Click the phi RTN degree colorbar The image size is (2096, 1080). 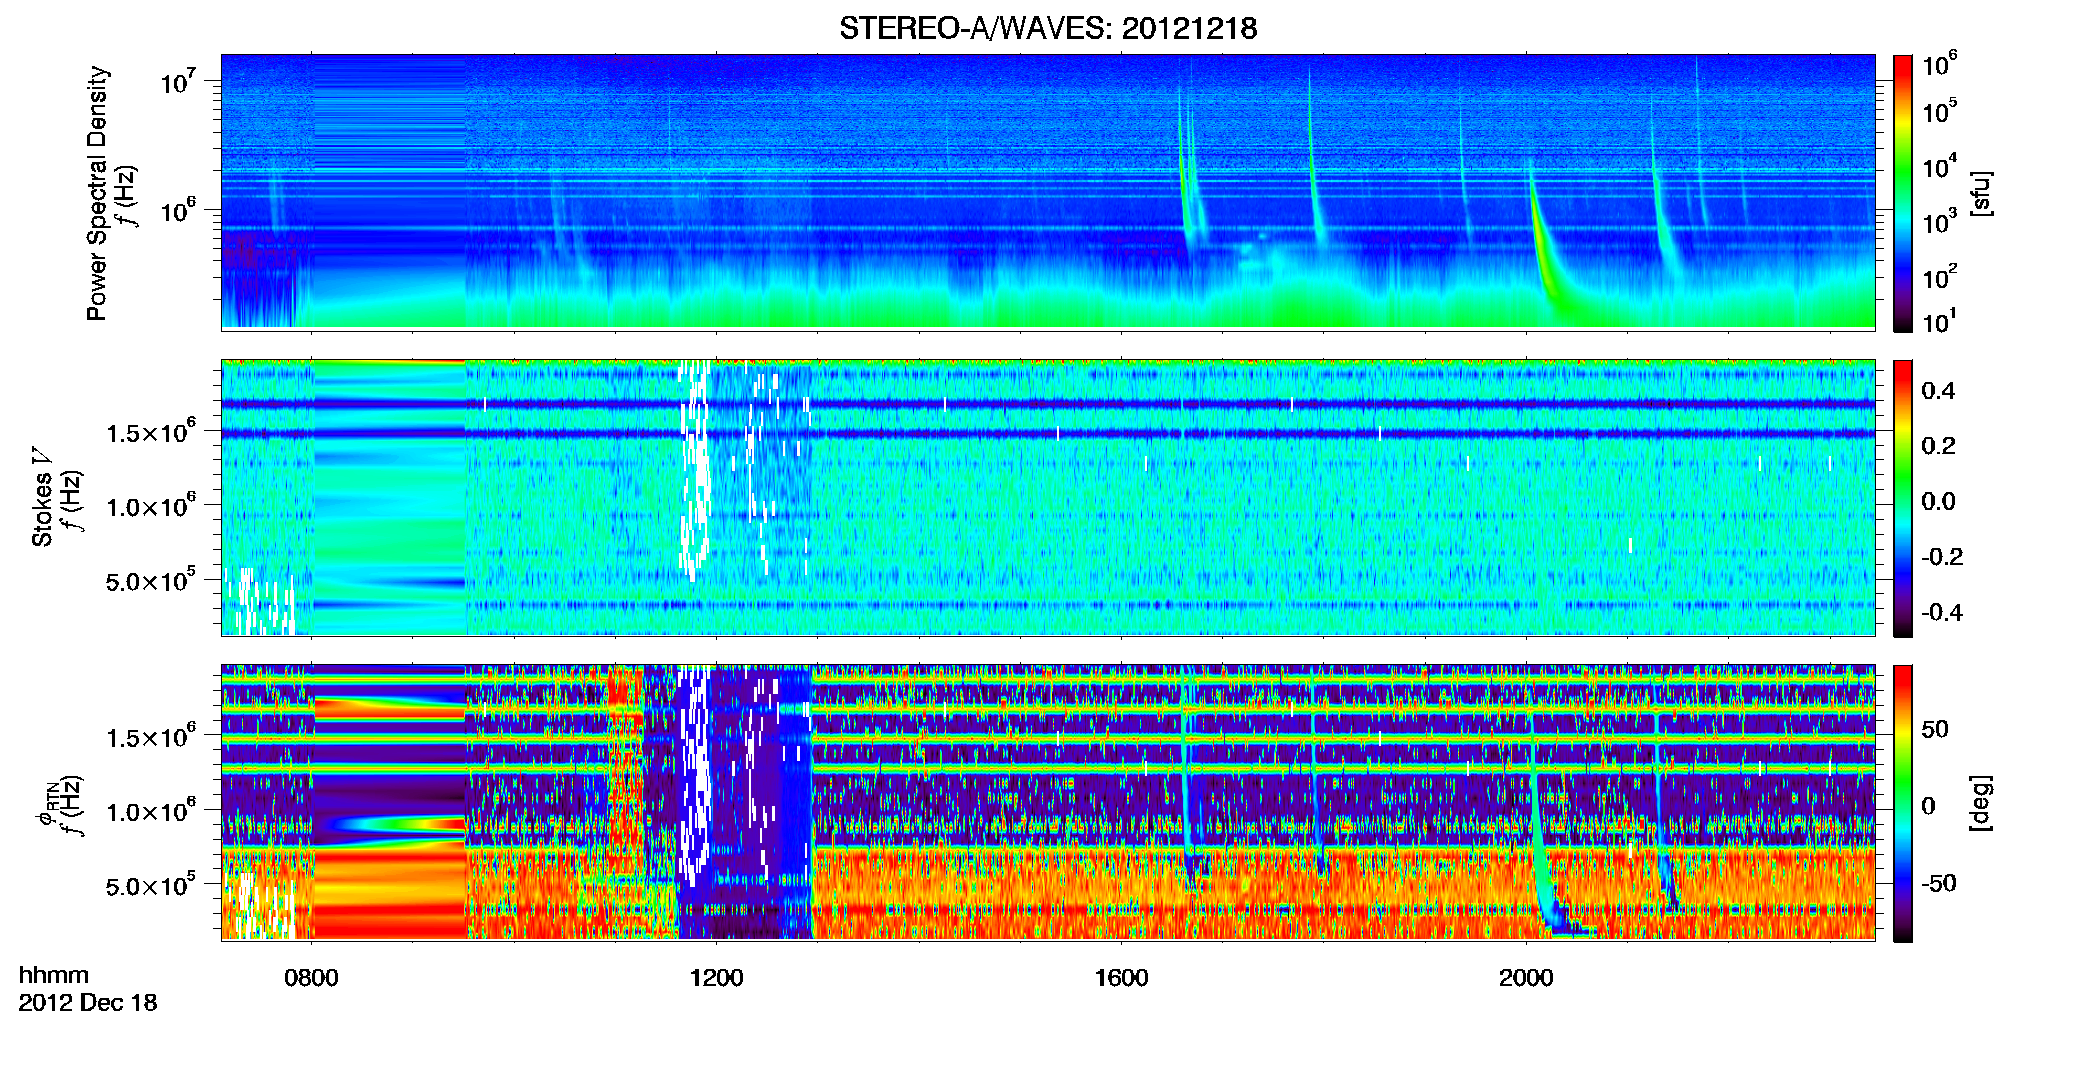1902,803
